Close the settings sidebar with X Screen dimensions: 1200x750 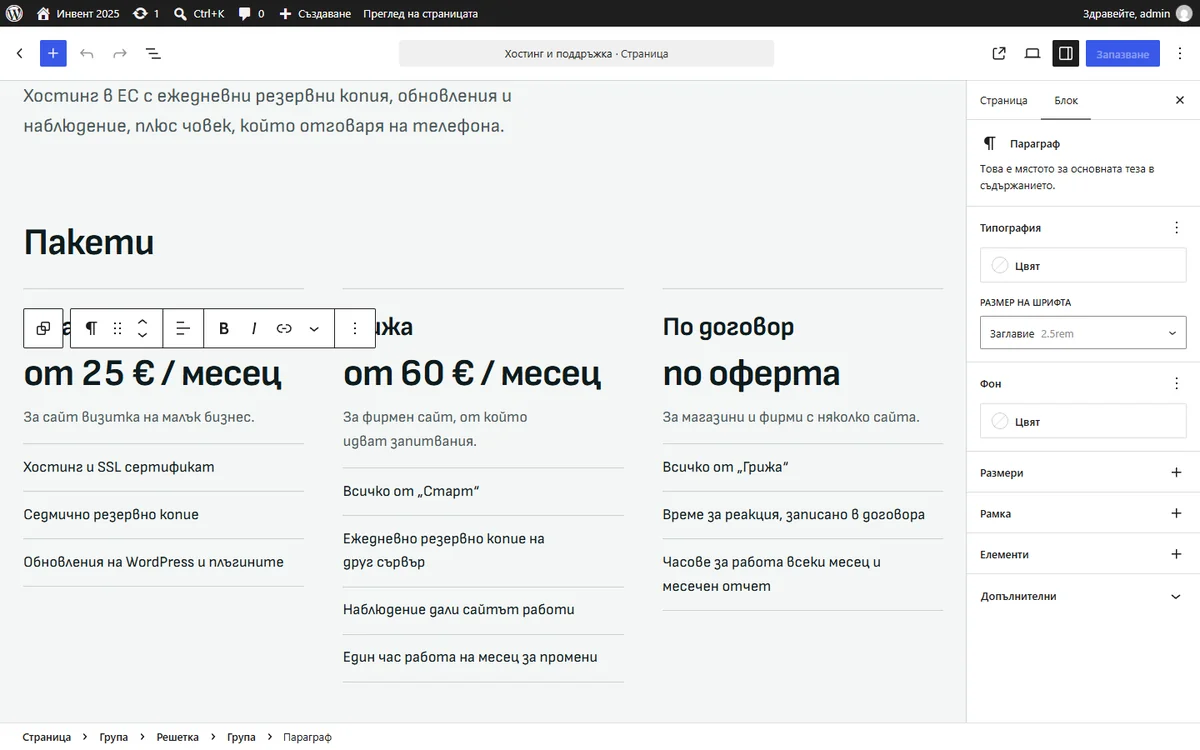pyautogui.click(x=1179, y=100)
